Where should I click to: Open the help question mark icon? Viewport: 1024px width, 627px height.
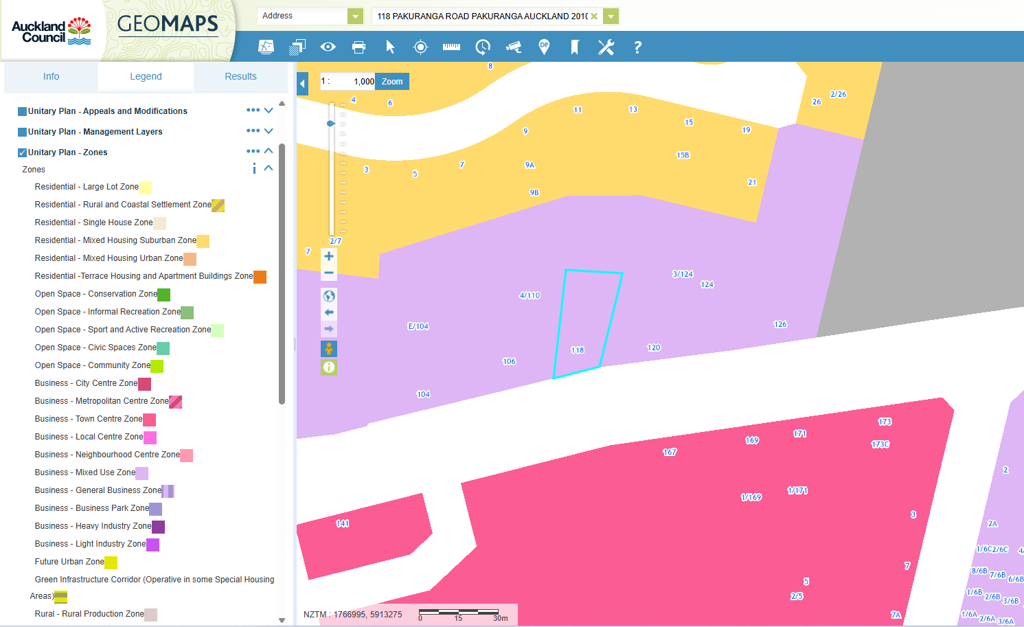tap(637, 47)
